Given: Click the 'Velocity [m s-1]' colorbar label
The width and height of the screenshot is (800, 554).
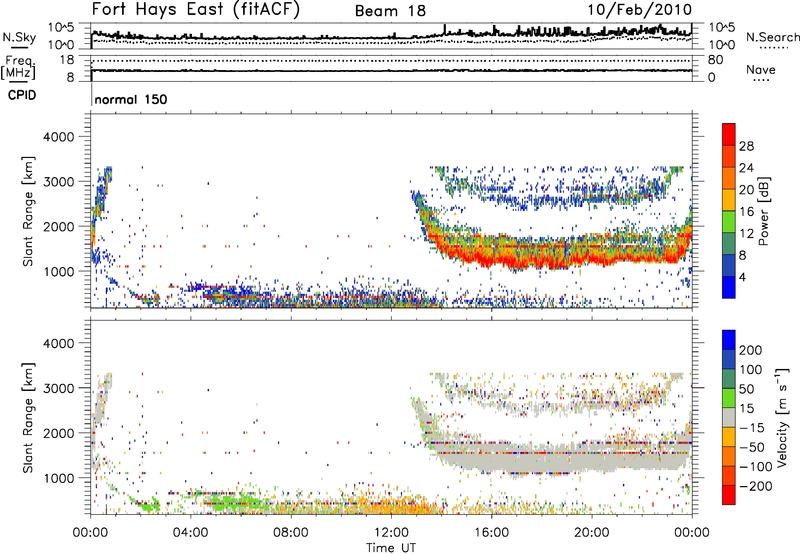Looking at the screenshot, I should point(782,417).
